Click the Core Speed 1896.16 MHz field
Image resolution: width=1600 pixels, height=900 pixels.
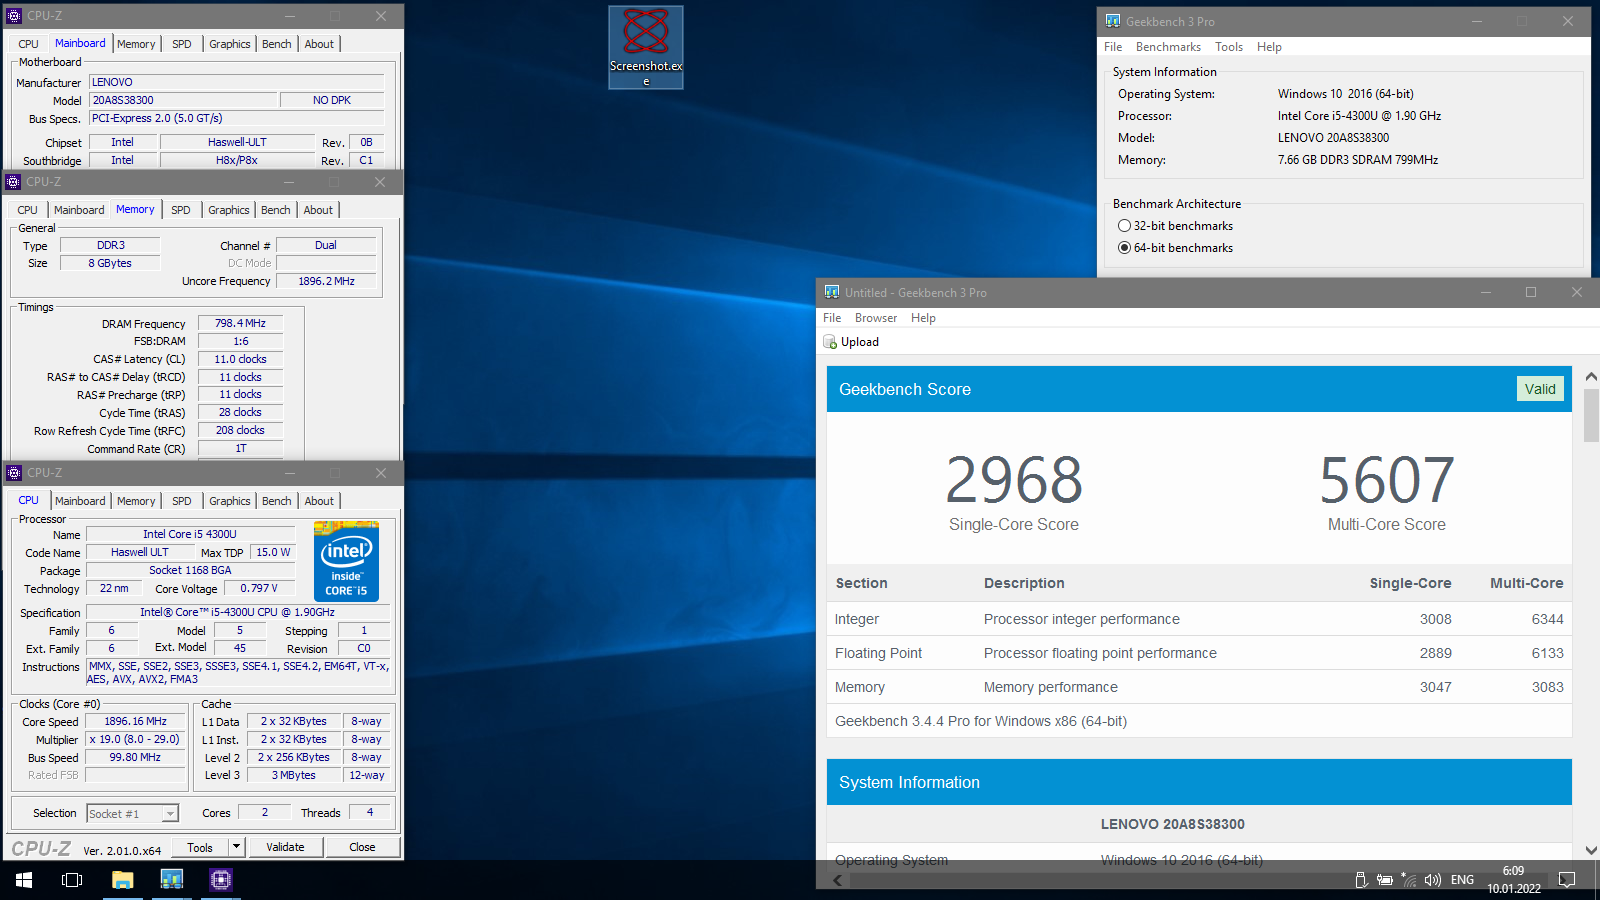point(136,721)
